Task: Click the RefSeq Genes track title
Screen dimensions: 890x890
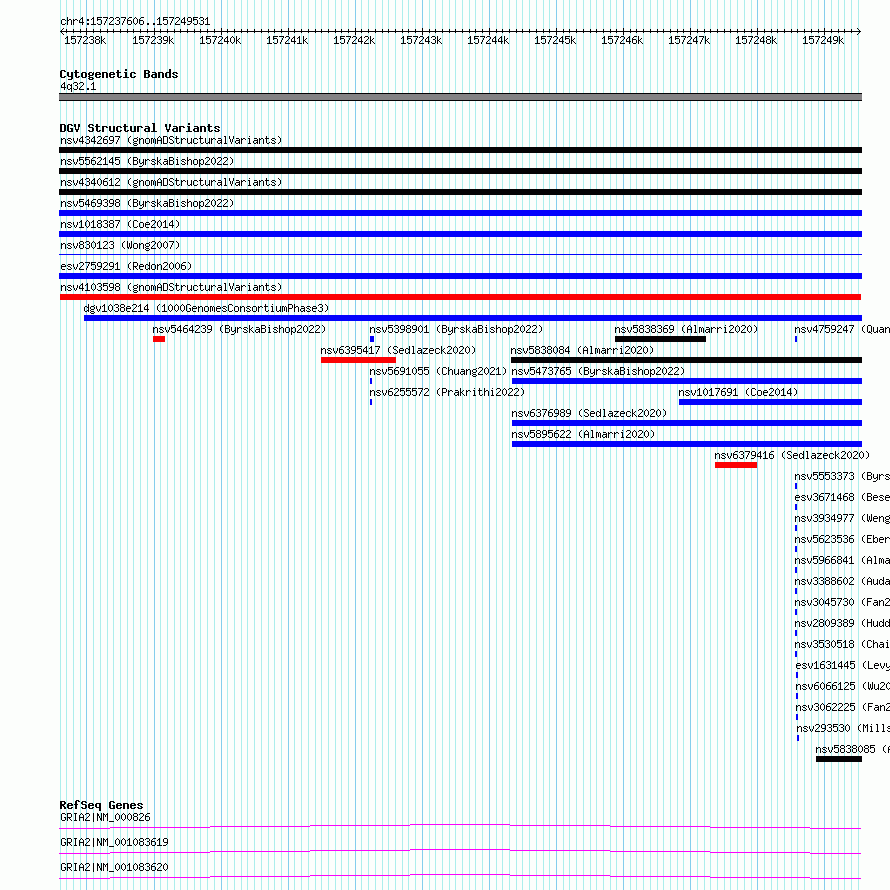Action: click(102, 805)
